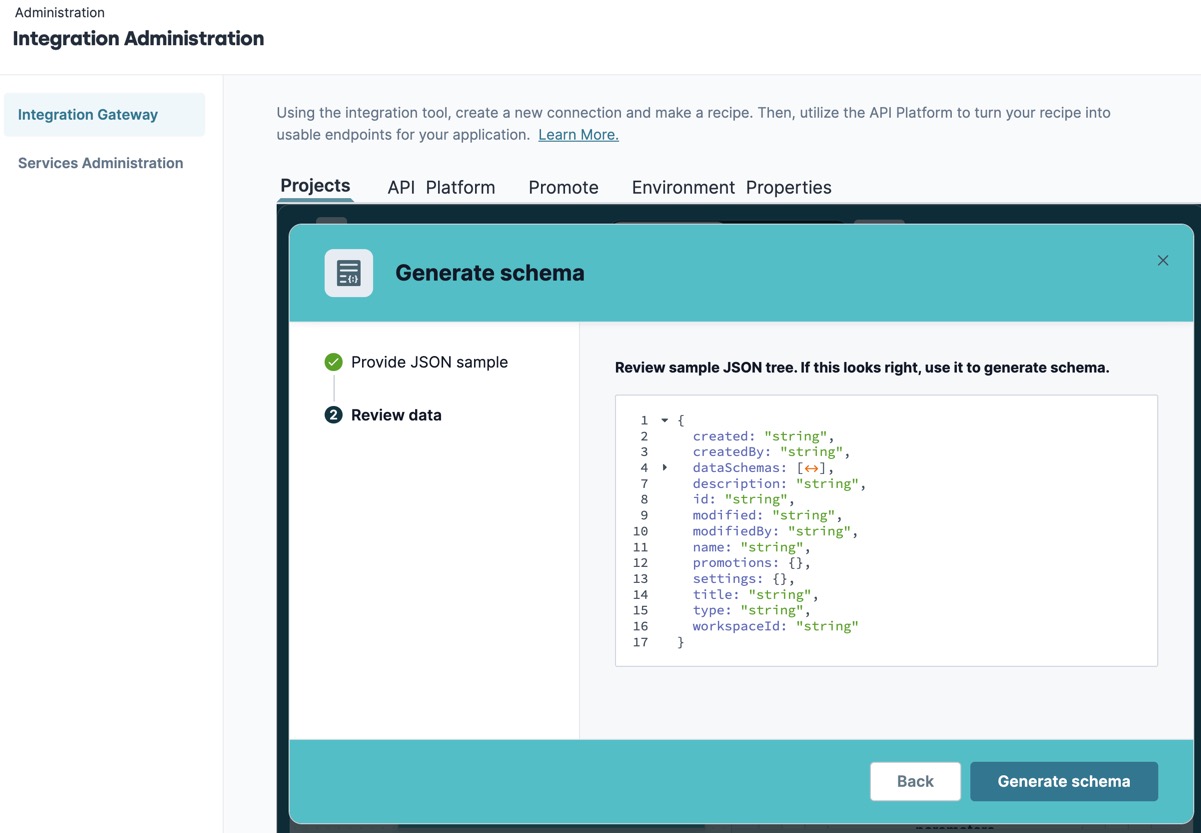Image resolution: width=1201 pixels, height=833 pixels.
Task: Click the description: "string" line
Action: point(779,483)
